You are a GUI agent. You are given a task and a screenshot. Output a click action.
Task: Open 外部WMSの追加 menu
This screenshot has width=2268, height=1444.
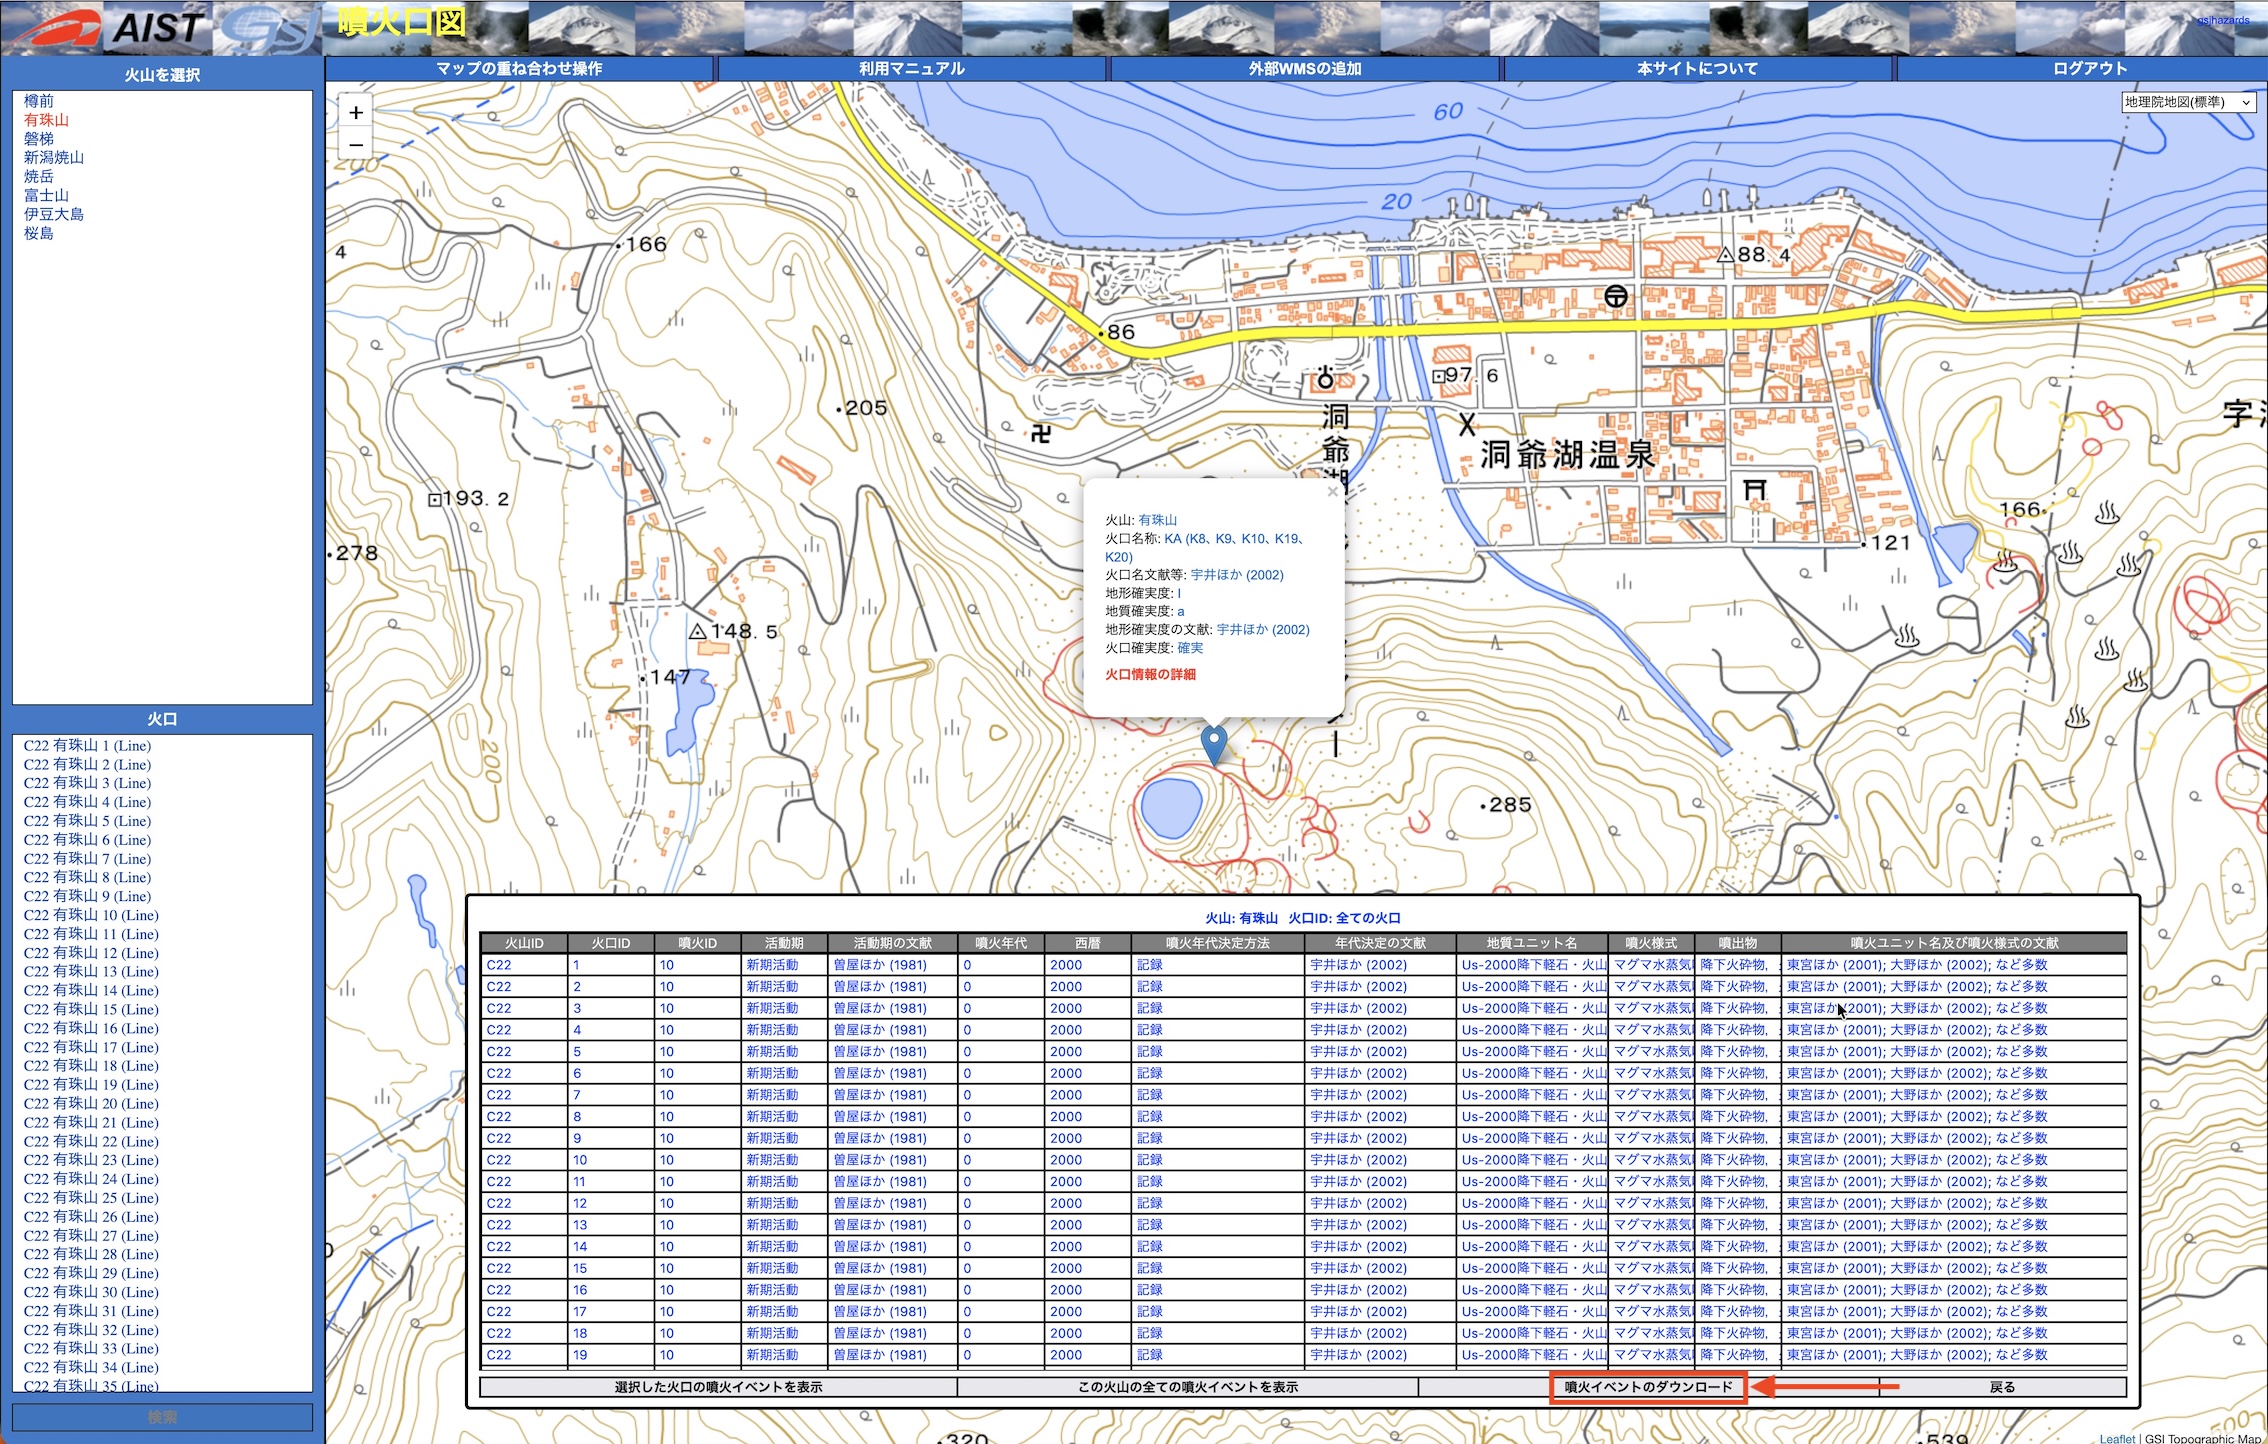1304,68
